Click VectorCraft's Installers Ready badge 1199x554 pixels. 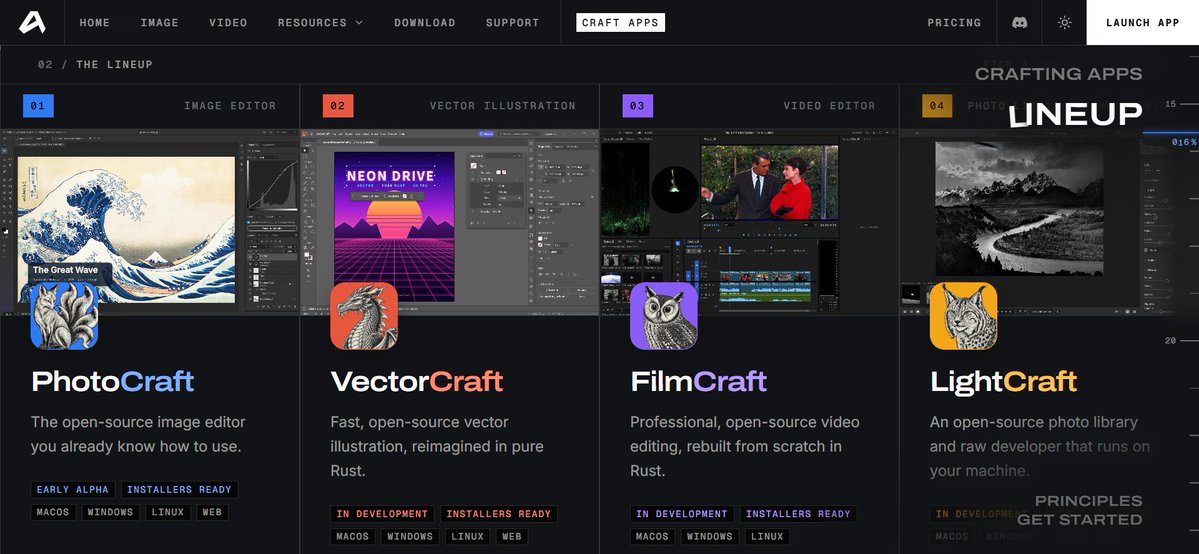point(499,514)
